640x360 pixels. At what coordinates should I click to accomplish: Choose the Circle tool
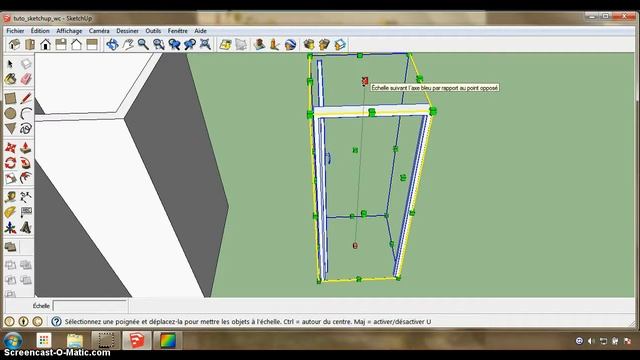coord(10,113)
